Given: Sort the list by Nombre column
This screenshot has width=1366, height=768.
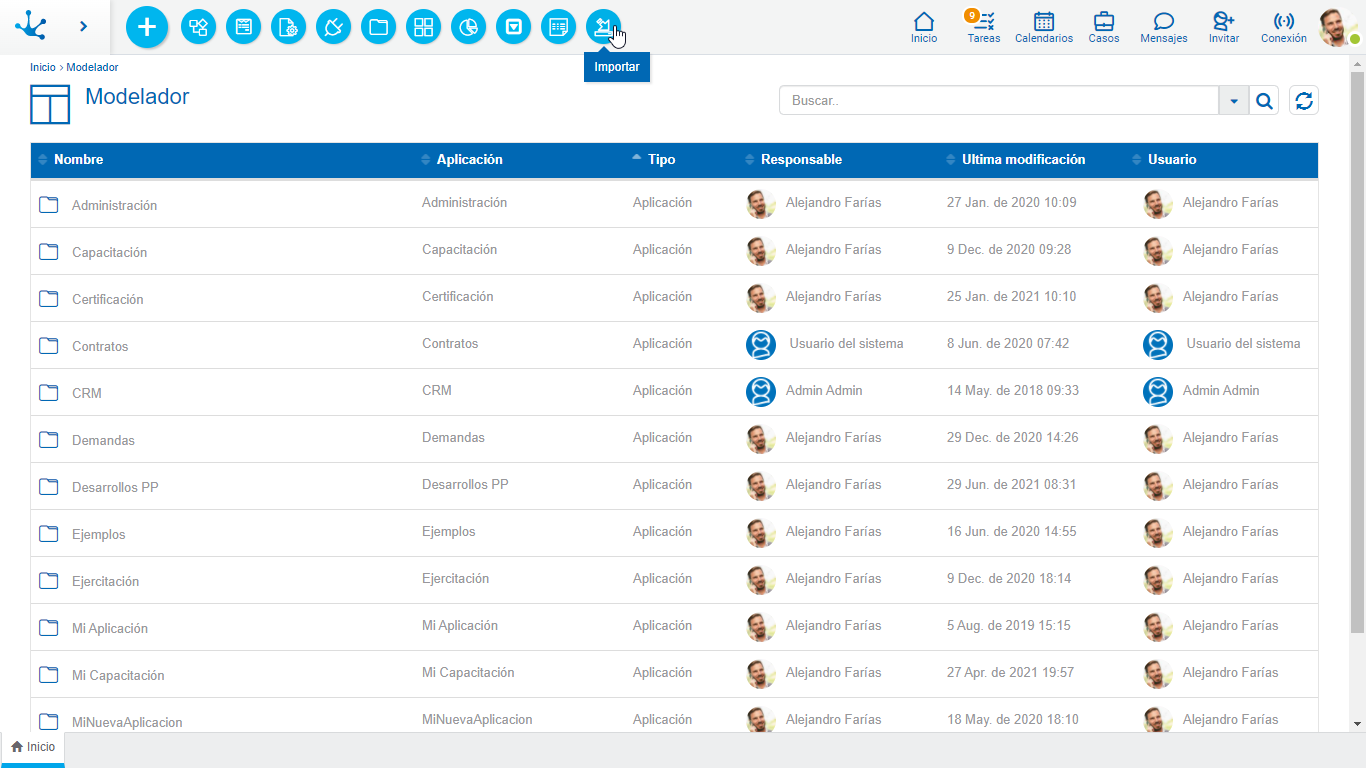Looking at the screenshot, I should [78, 160].
